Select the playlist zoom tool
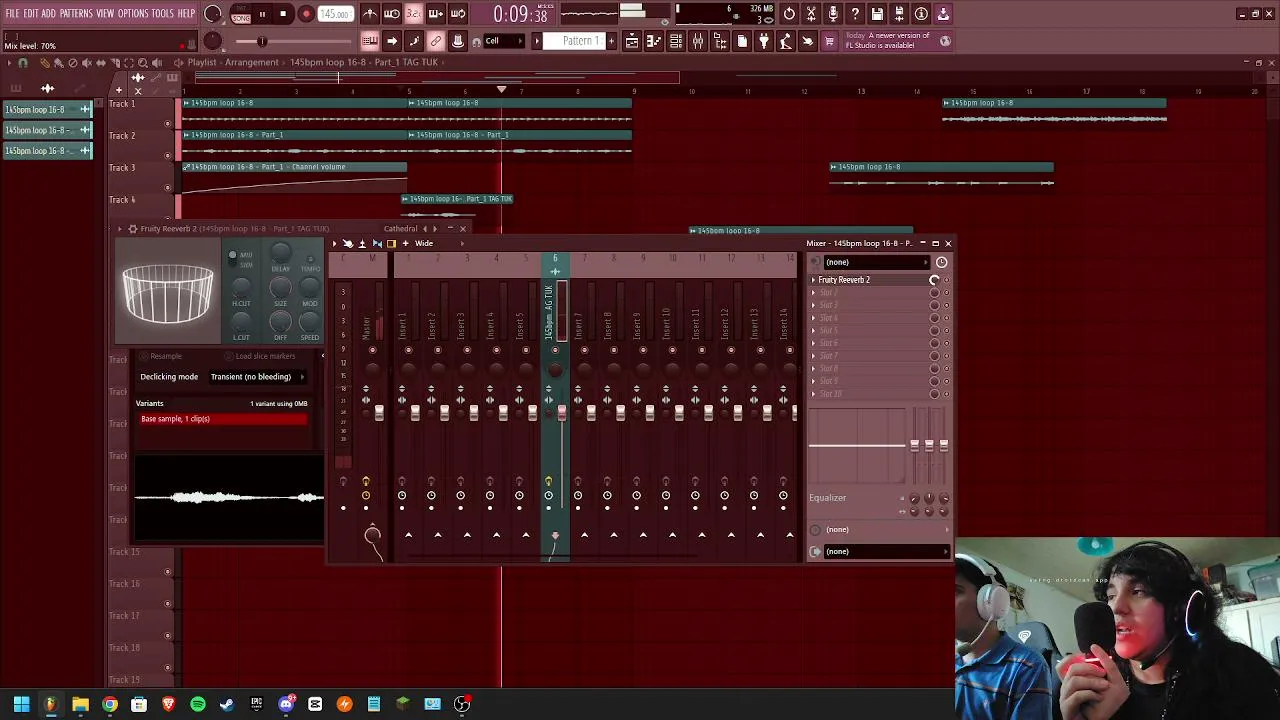Screen dimensions: 1280x720 (x=143, y=63)
